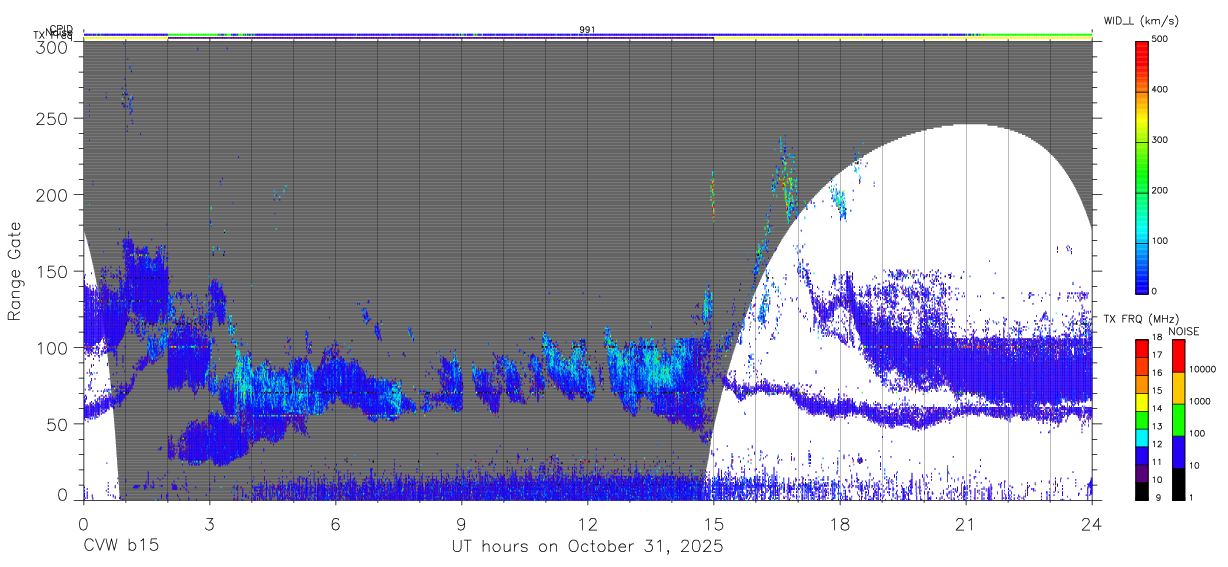Click the '991' CPID value at top
Image resolution: width=1228 pixels, height=567 pixels.
coord(587,30)
